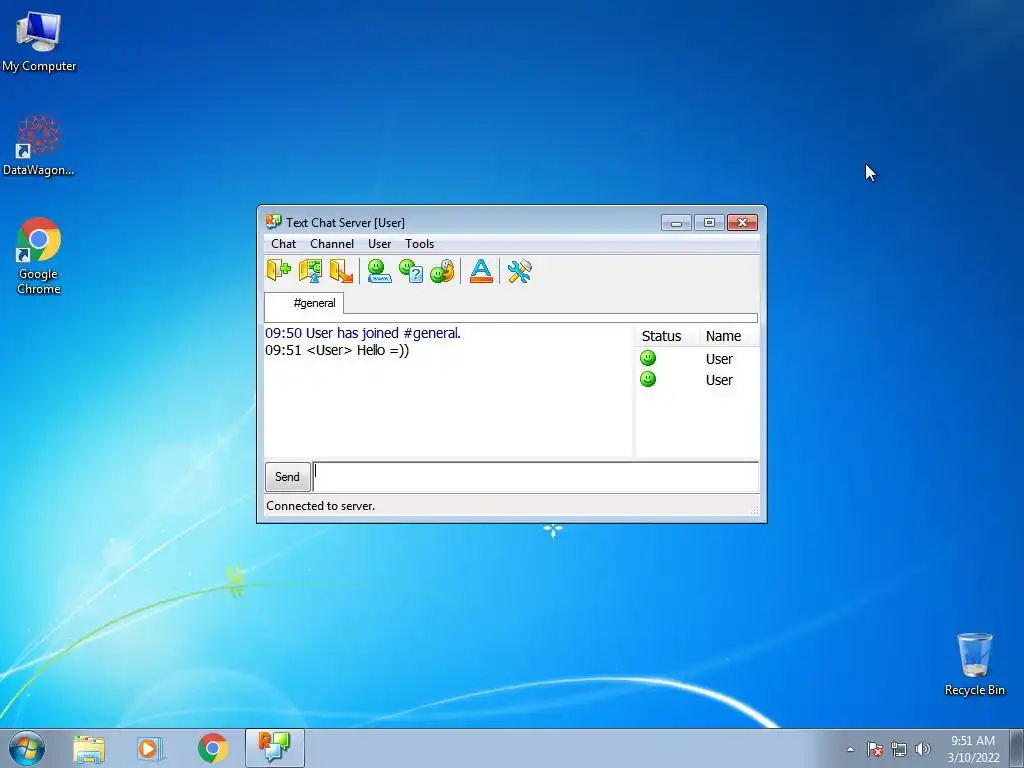Viewport: 1024px width, 768px height.
Task: Click the Name column header
Action: [729, 336]
